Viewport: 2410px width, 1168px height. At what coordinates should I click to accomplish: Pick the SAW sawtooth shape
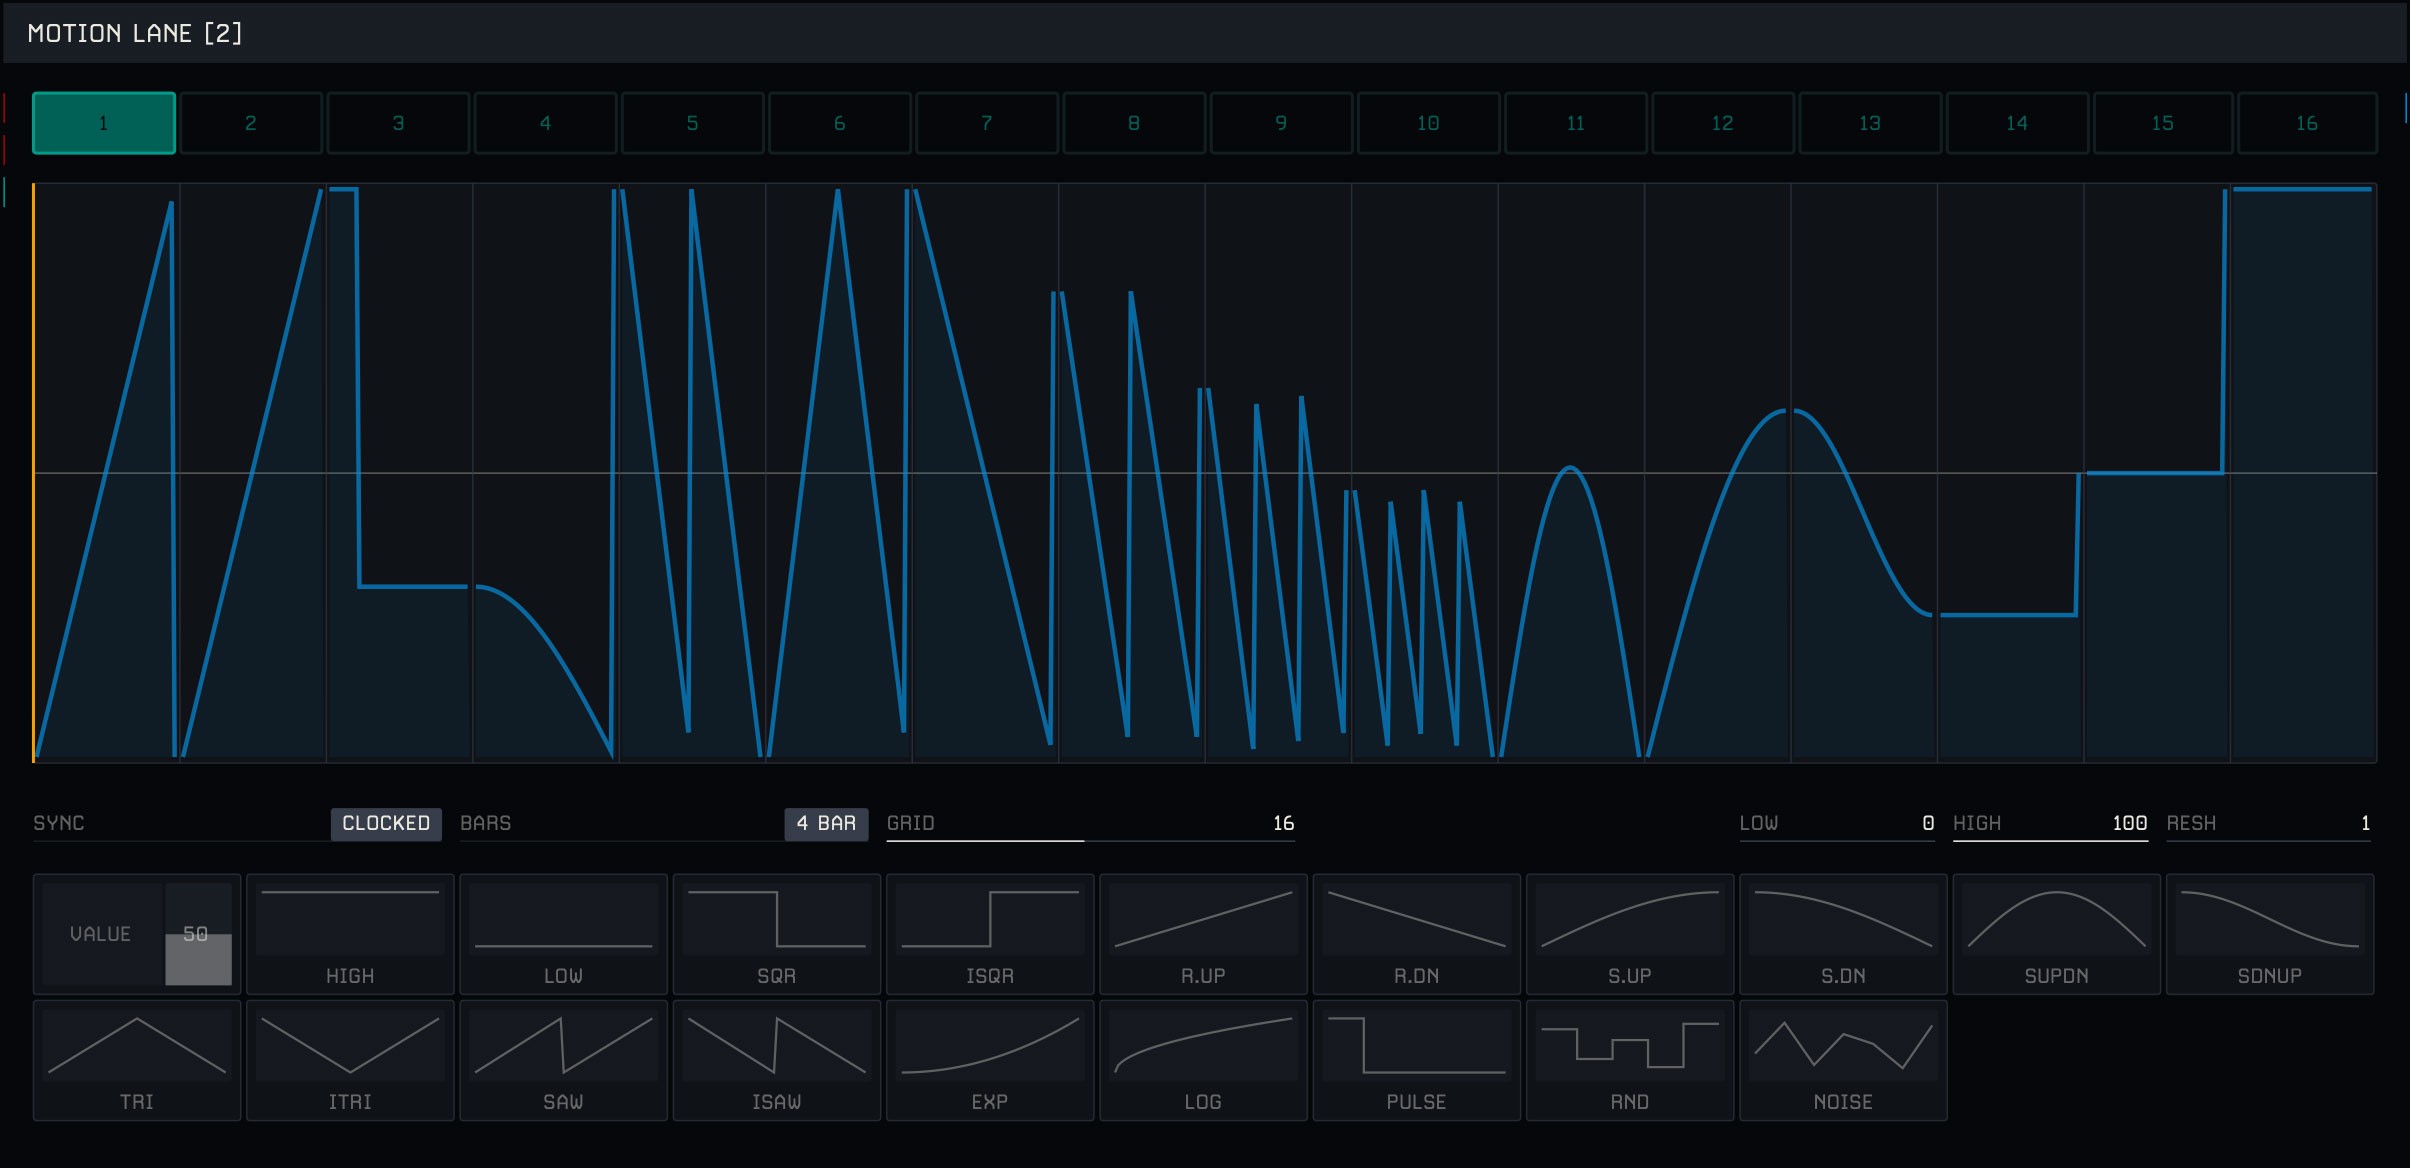tap(563, 1059)
